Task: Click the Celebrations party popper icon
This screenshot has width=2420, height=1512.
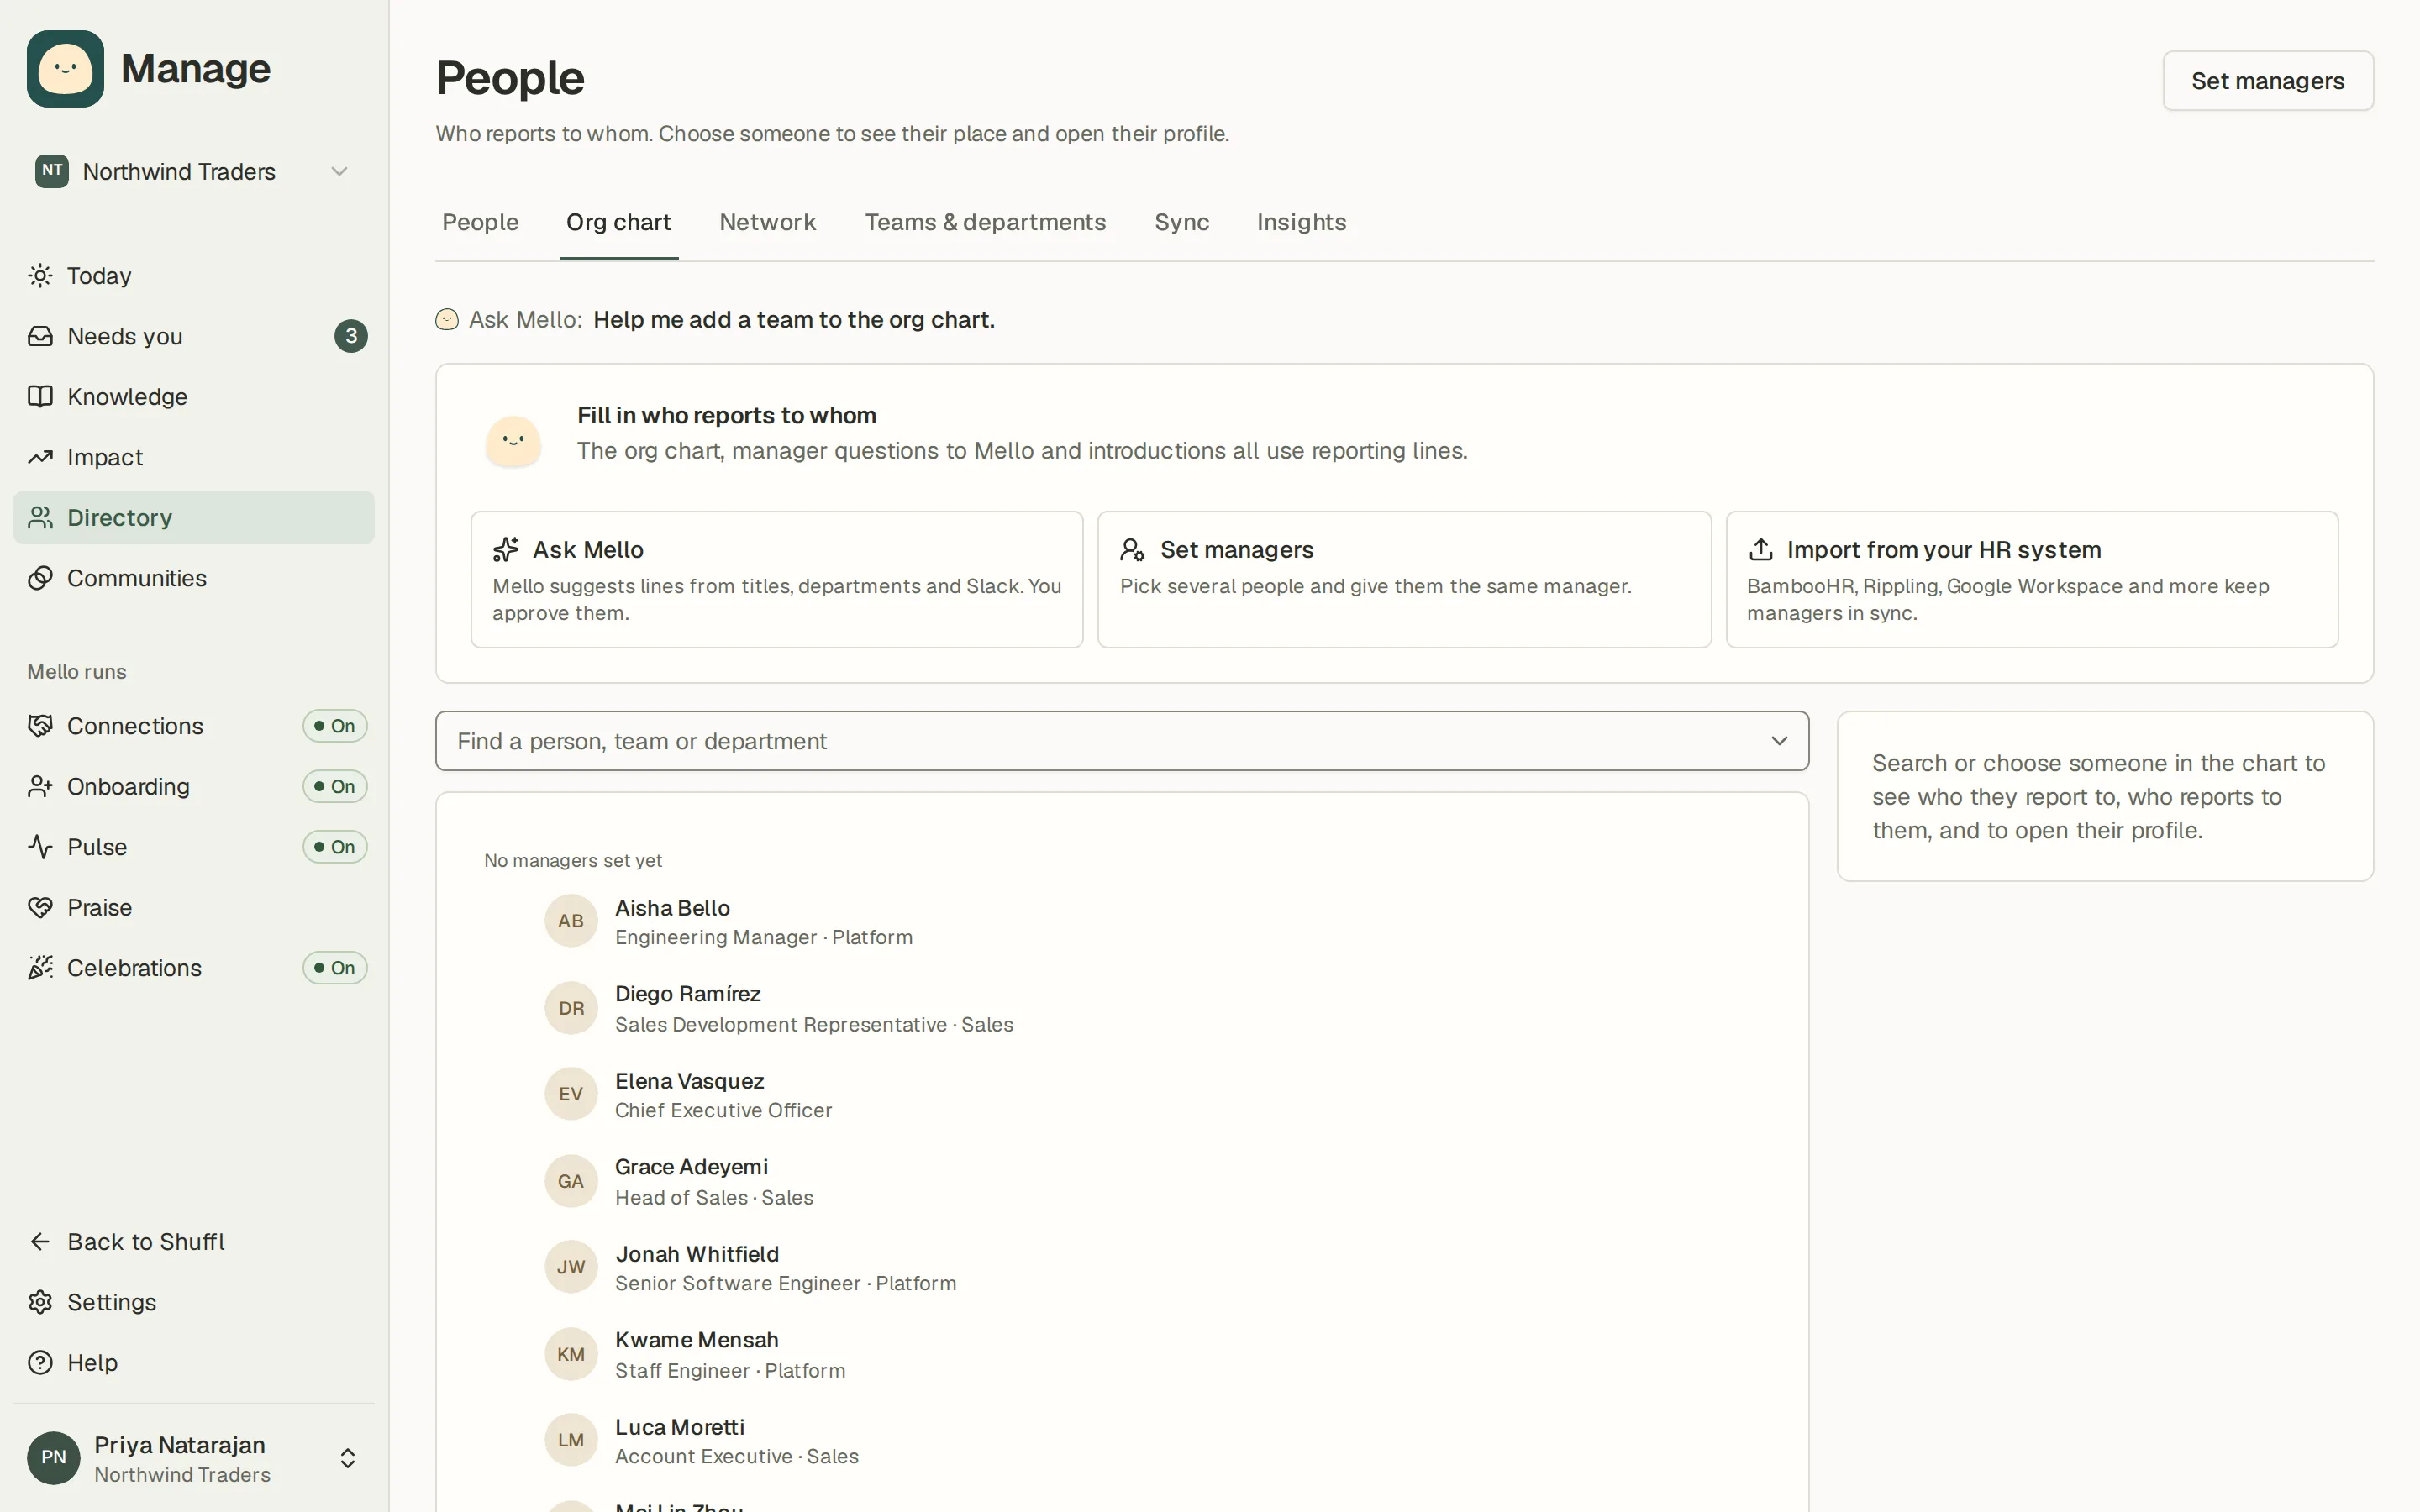Action: [x=40, y=968]
